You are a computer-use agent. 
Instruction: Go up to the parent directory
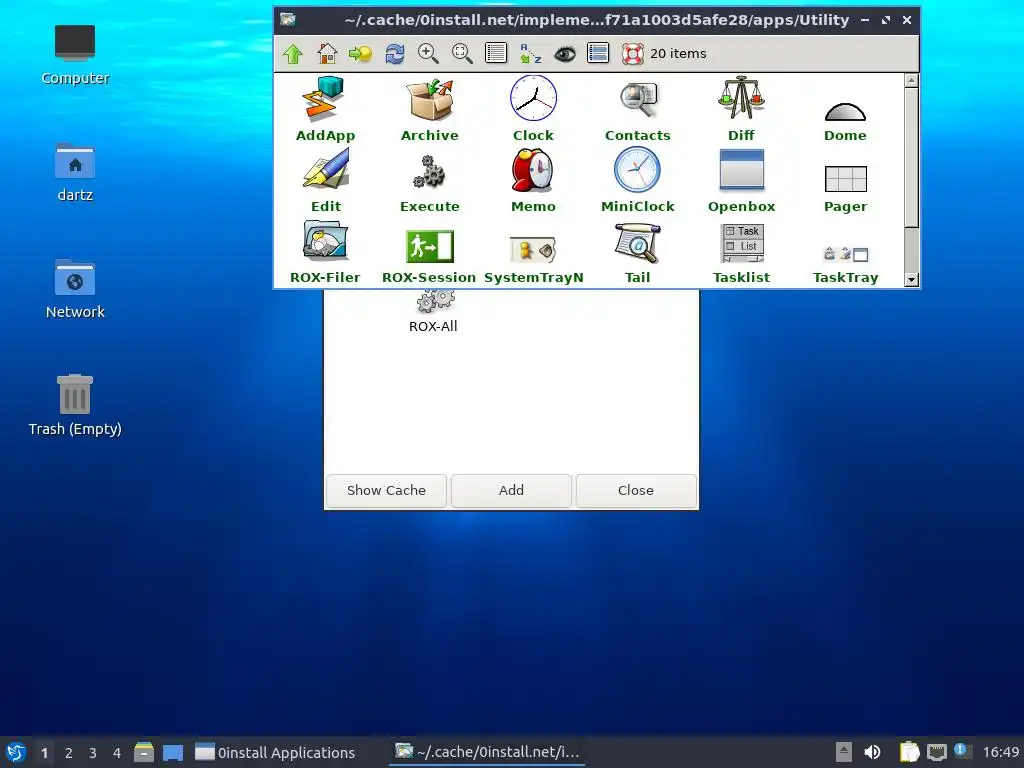pyautogui.click(x=293, y=54)
